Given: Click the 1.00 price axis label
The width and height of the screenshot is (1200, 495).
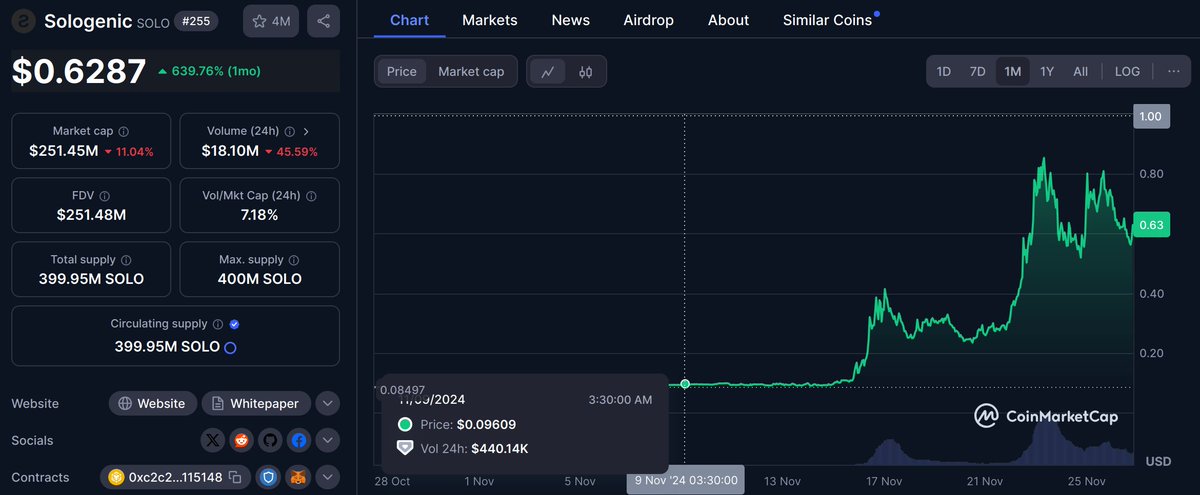Looking at the screenshot, I should tap(1150, 117).
